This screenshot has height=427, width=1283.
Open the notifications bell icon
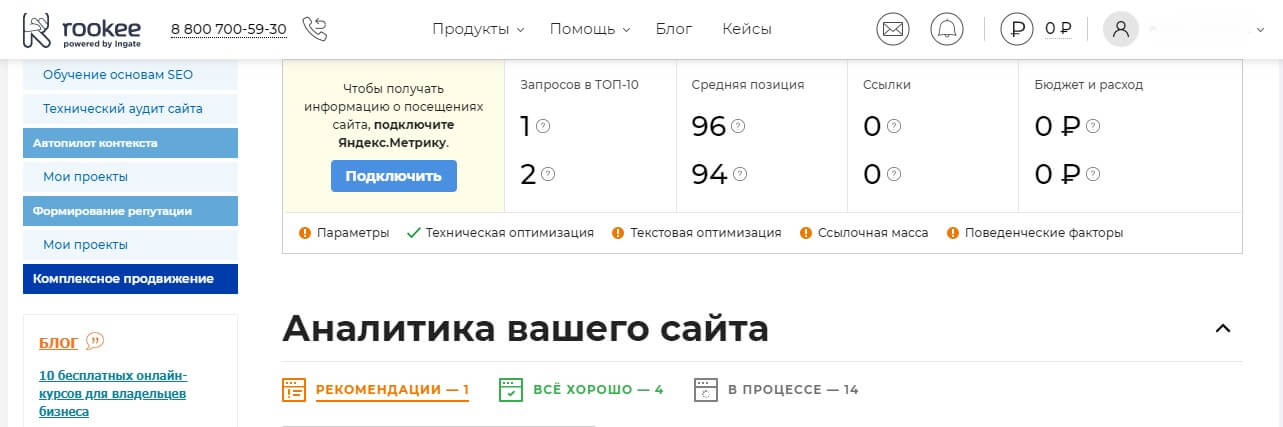point(946,29)
